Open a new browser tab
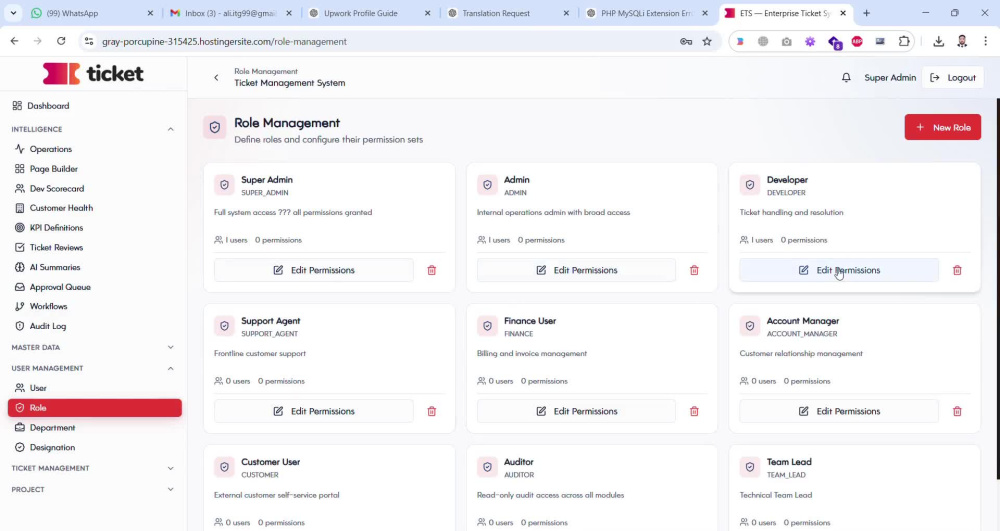Viewport: 1000px width, 531px height. 866,13
